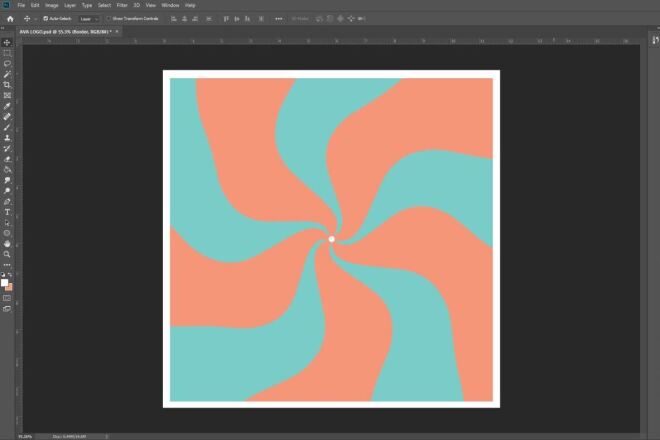This screenshot has width=660, height=440.
Task: Select the History Brush tool
Action: click(7, 149)
